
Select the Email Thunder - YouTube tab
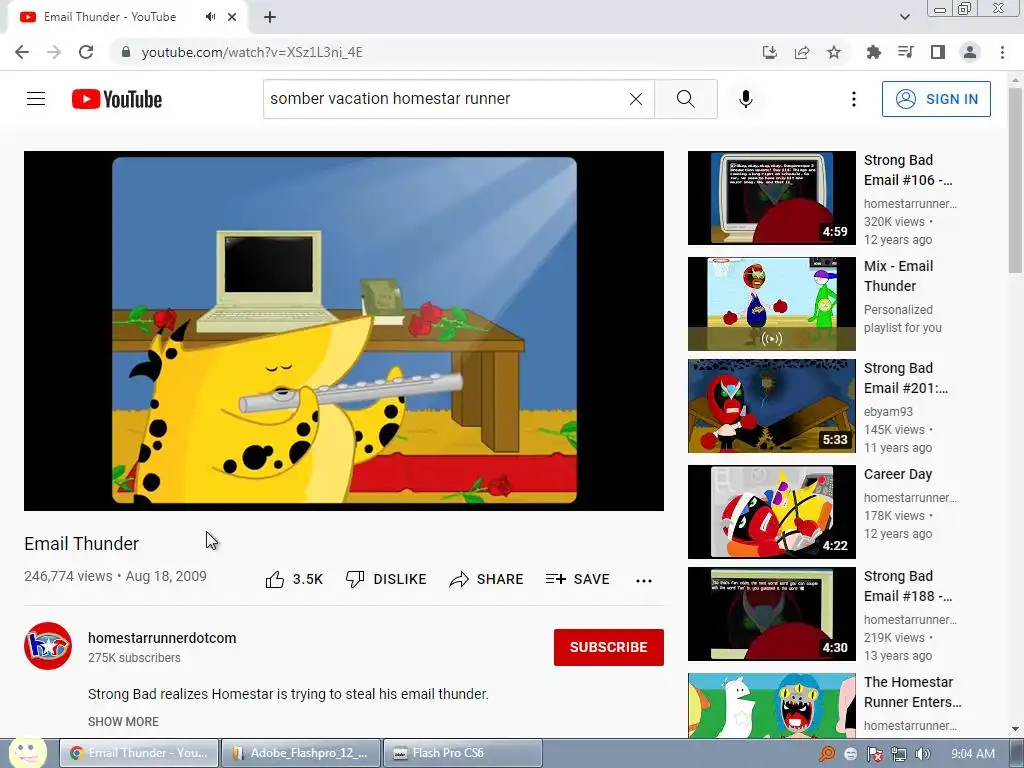click(x=110, y=17)
